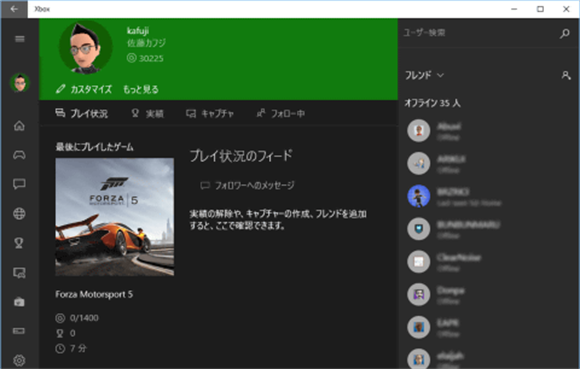The image size is (580, 369).
Task: Open the hamburger menu in sidebar
Action: (20, 39)
